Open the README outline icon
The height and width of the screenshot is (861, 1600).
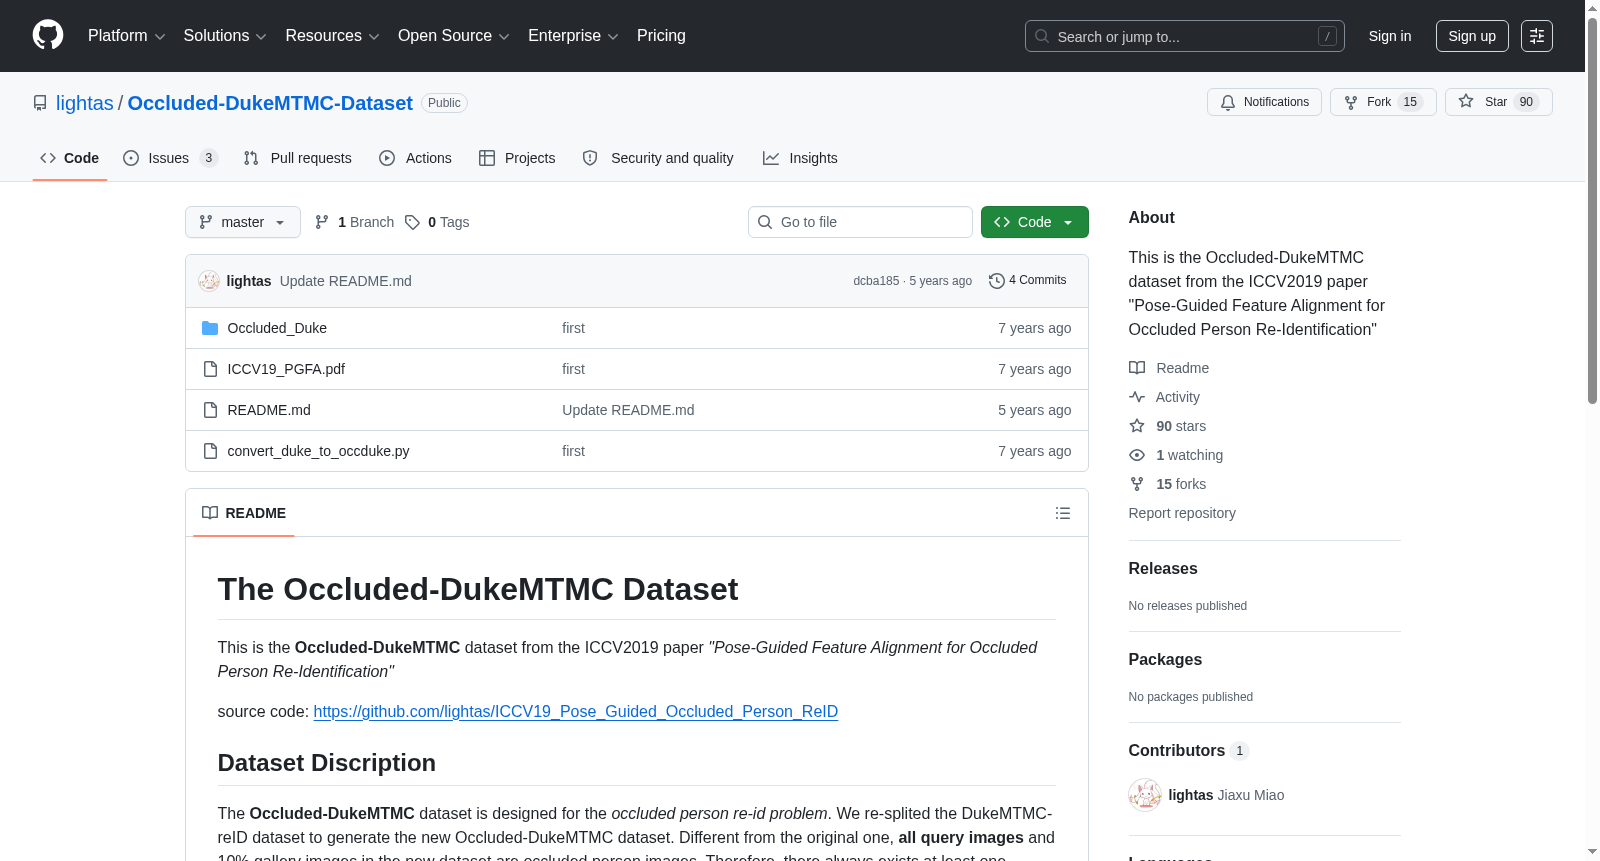pyautogui.click(x=1063, y=513)
